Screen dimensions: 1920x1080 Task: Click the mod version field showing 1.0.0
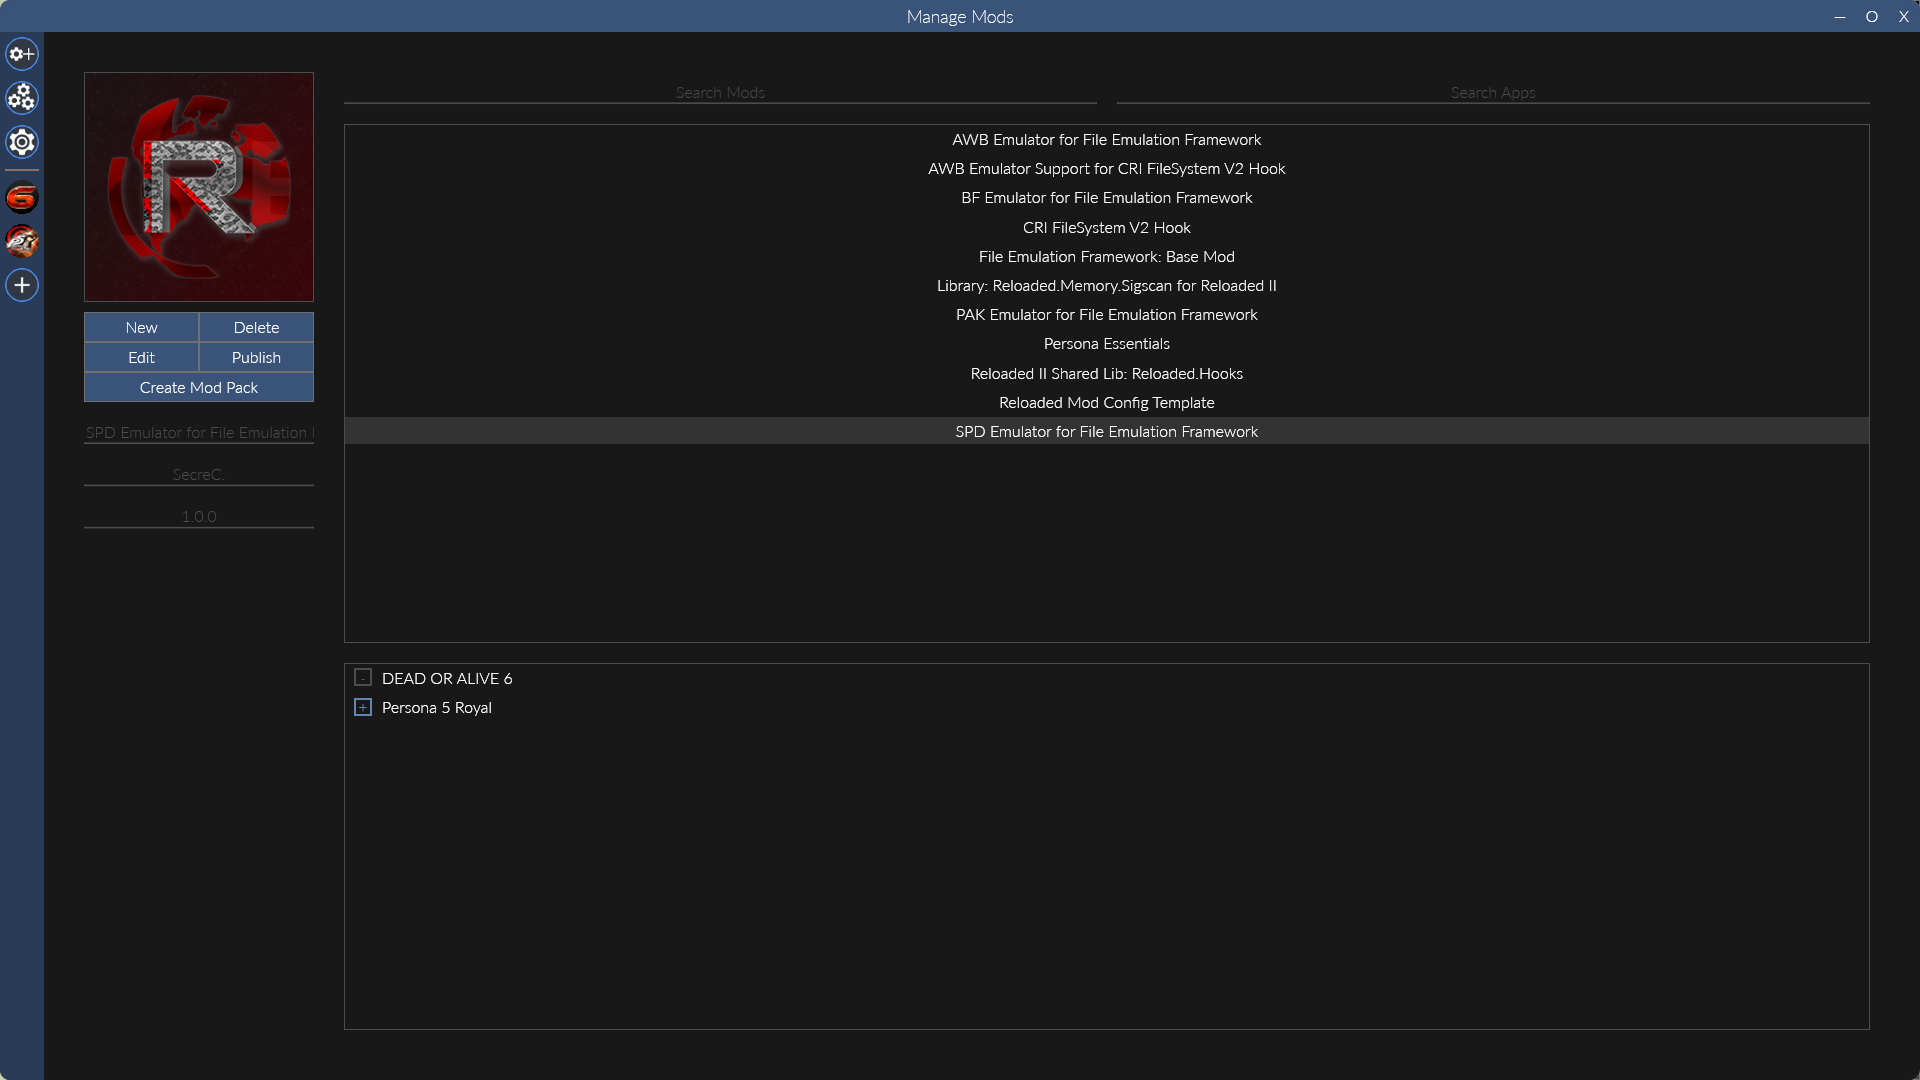click(x=199, y=516)
